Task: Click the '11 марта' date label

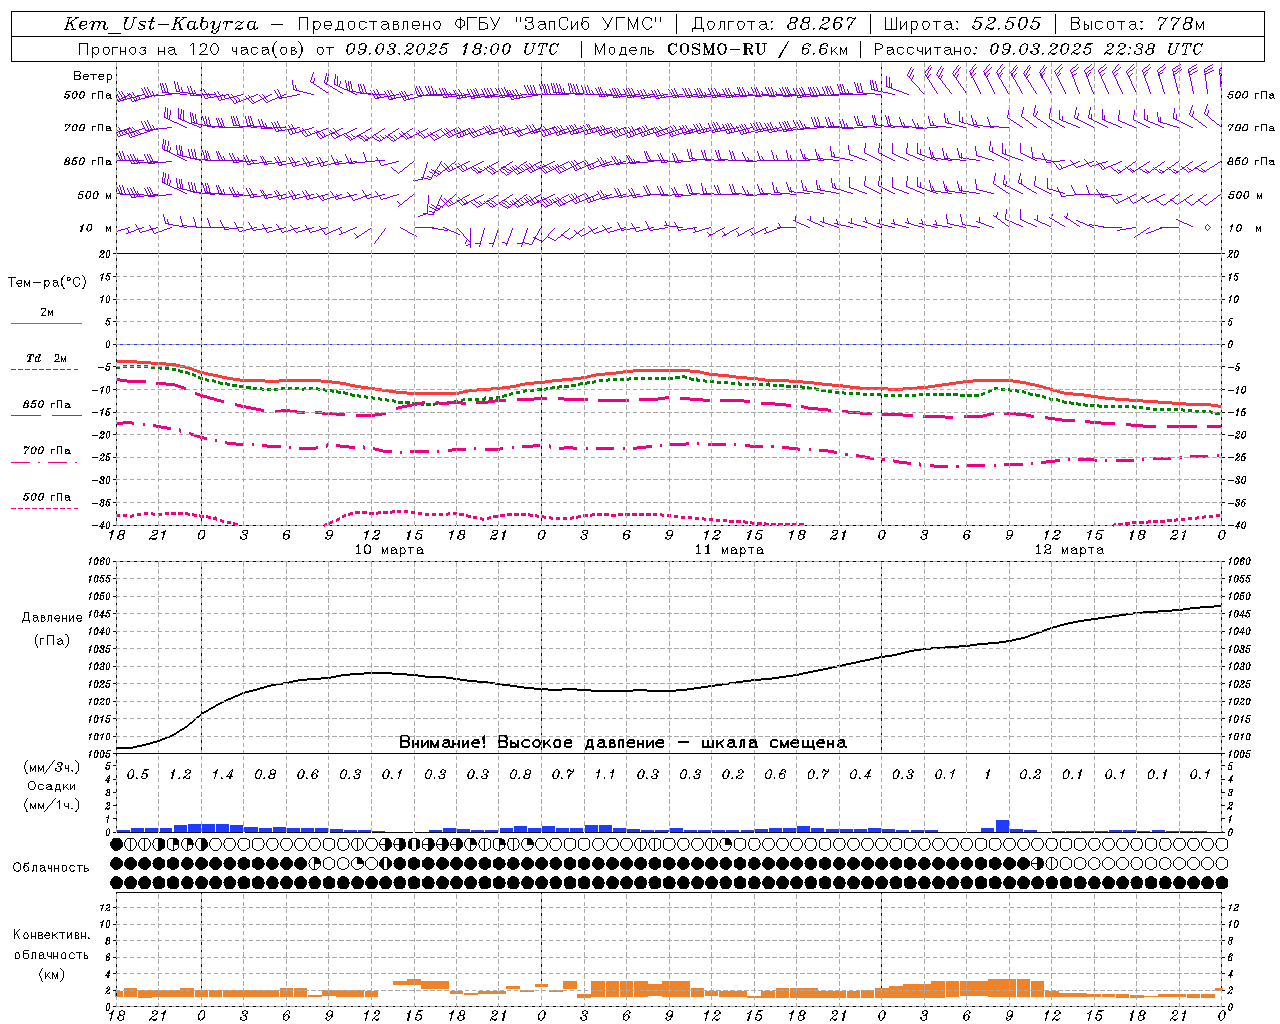Action: pyautogui.click(x=729, y=550)
